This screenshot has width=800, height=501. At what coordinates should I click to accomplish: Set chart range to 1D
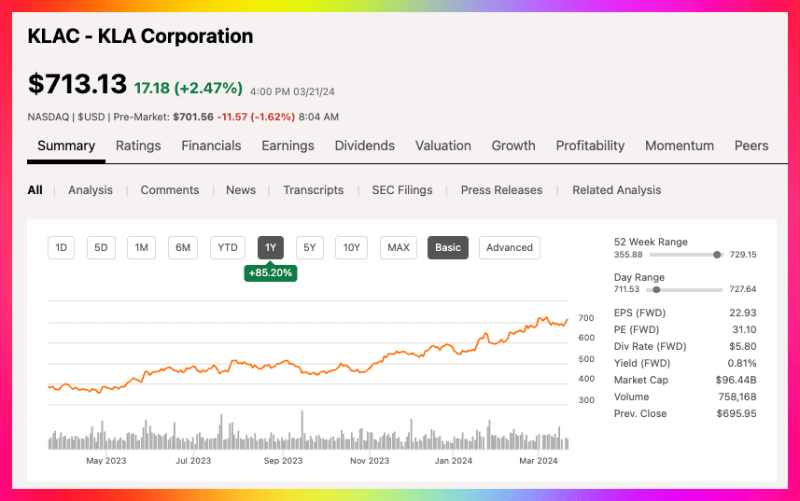[61, 247]
